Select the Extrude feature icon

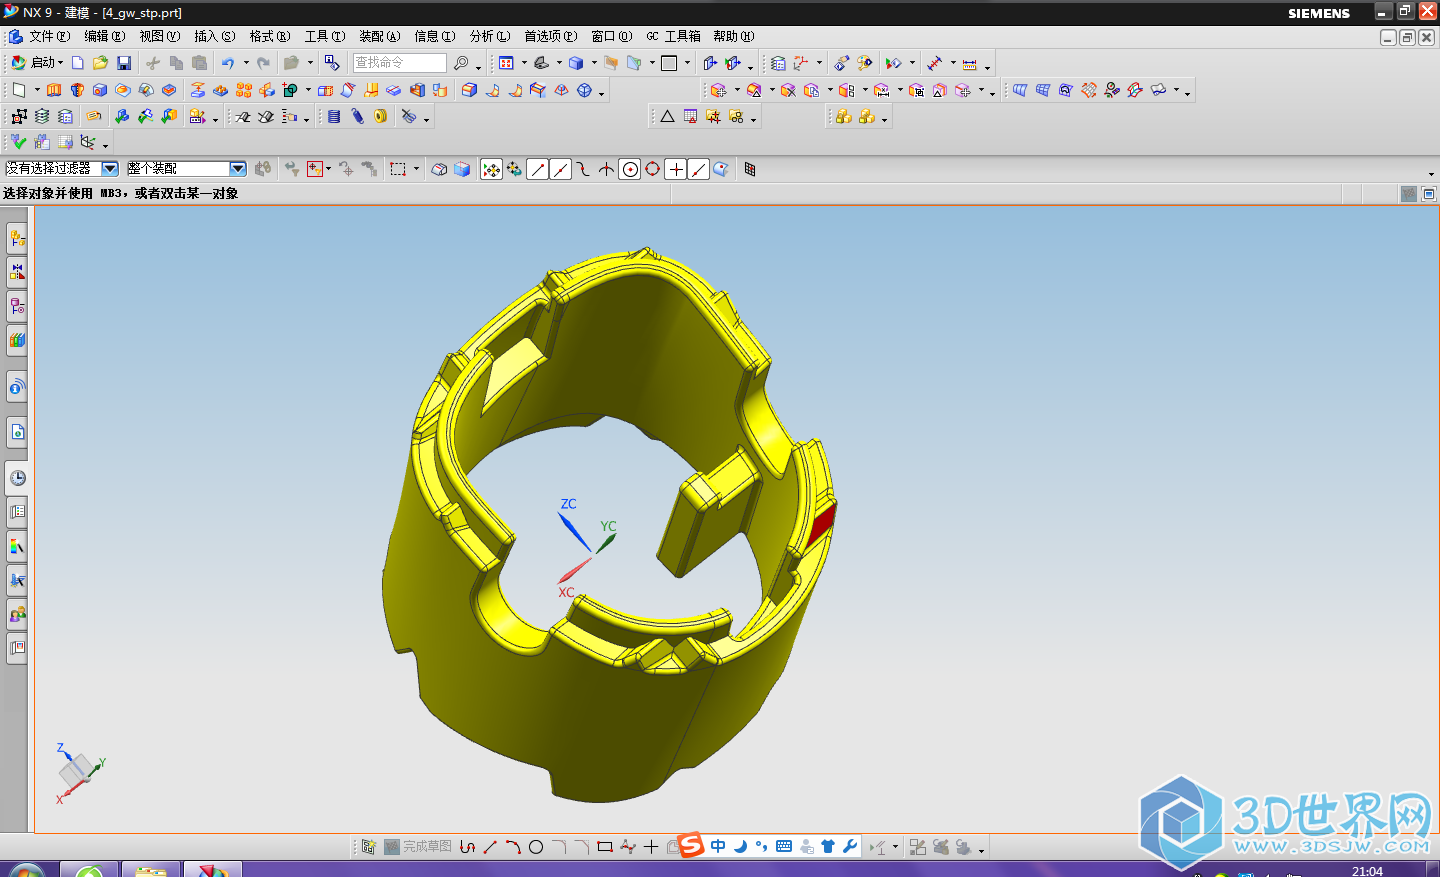click(x=54, y=90)
